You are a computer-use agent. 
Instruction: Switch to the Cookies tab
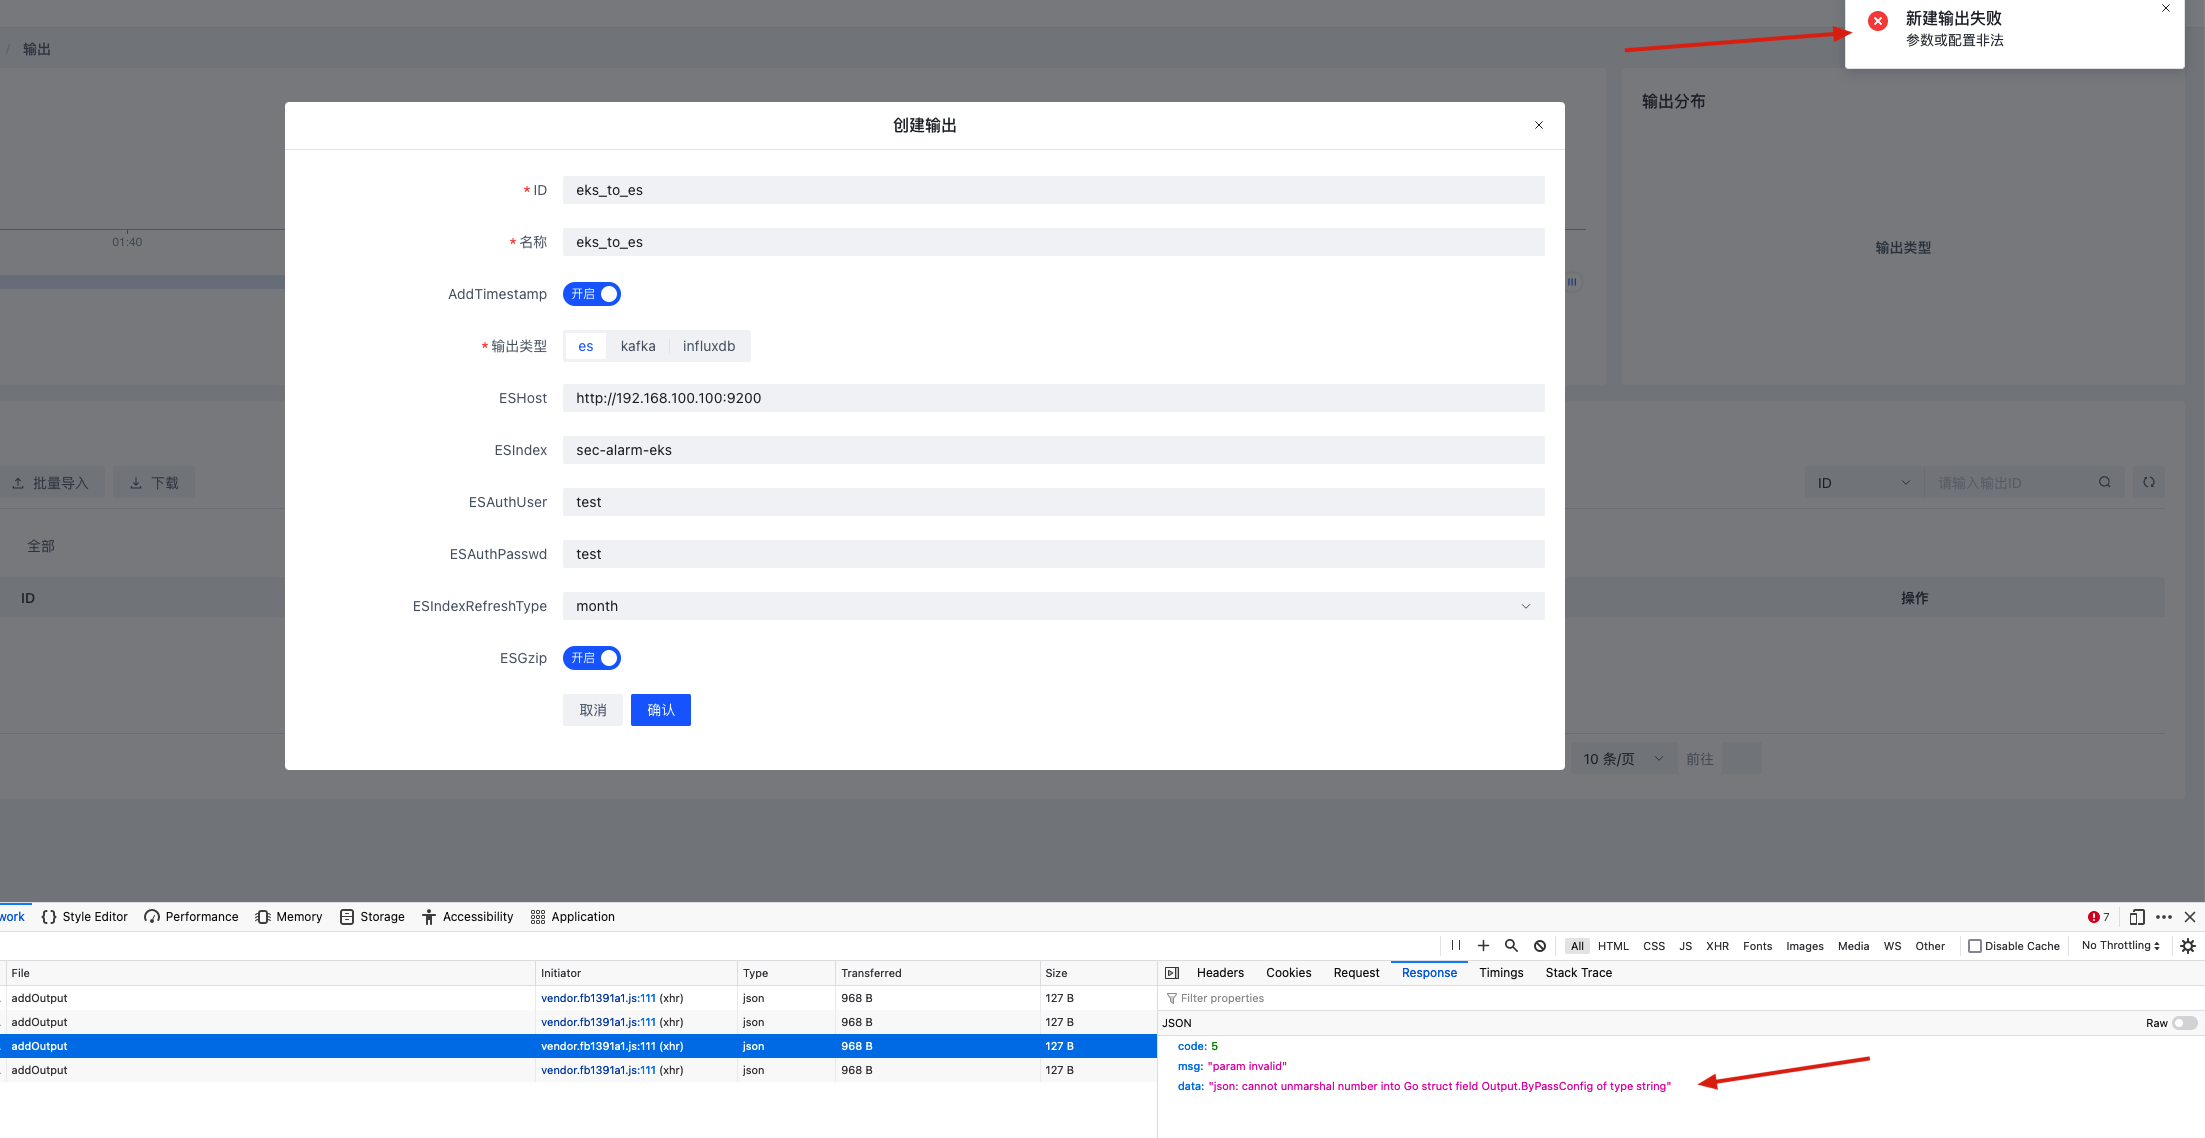point(1288,973)
